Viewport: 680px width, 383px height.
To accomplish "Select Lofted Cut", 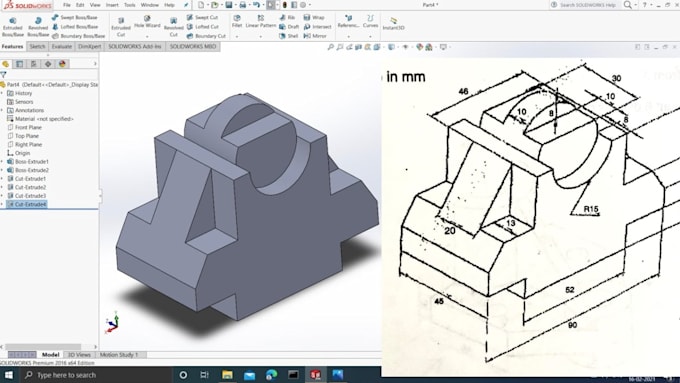I will [203, 26].
